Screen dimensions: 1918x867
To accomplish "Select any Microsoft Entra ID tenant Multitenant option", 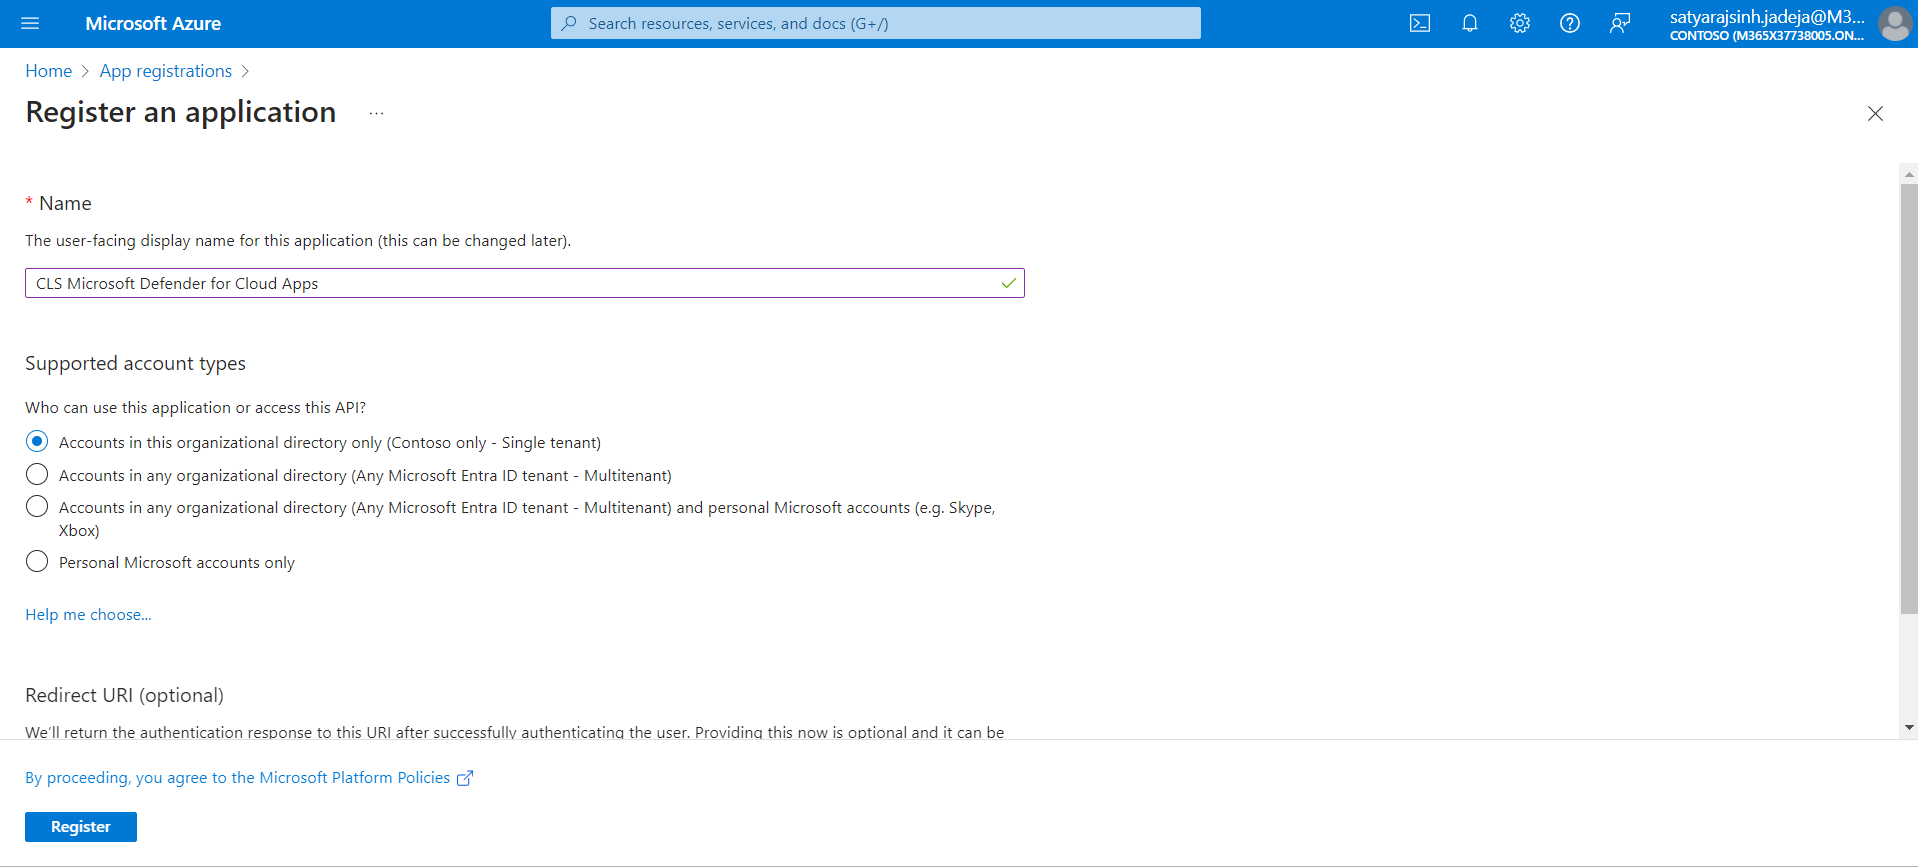I will pyautogui.click(x=37, y=474).
